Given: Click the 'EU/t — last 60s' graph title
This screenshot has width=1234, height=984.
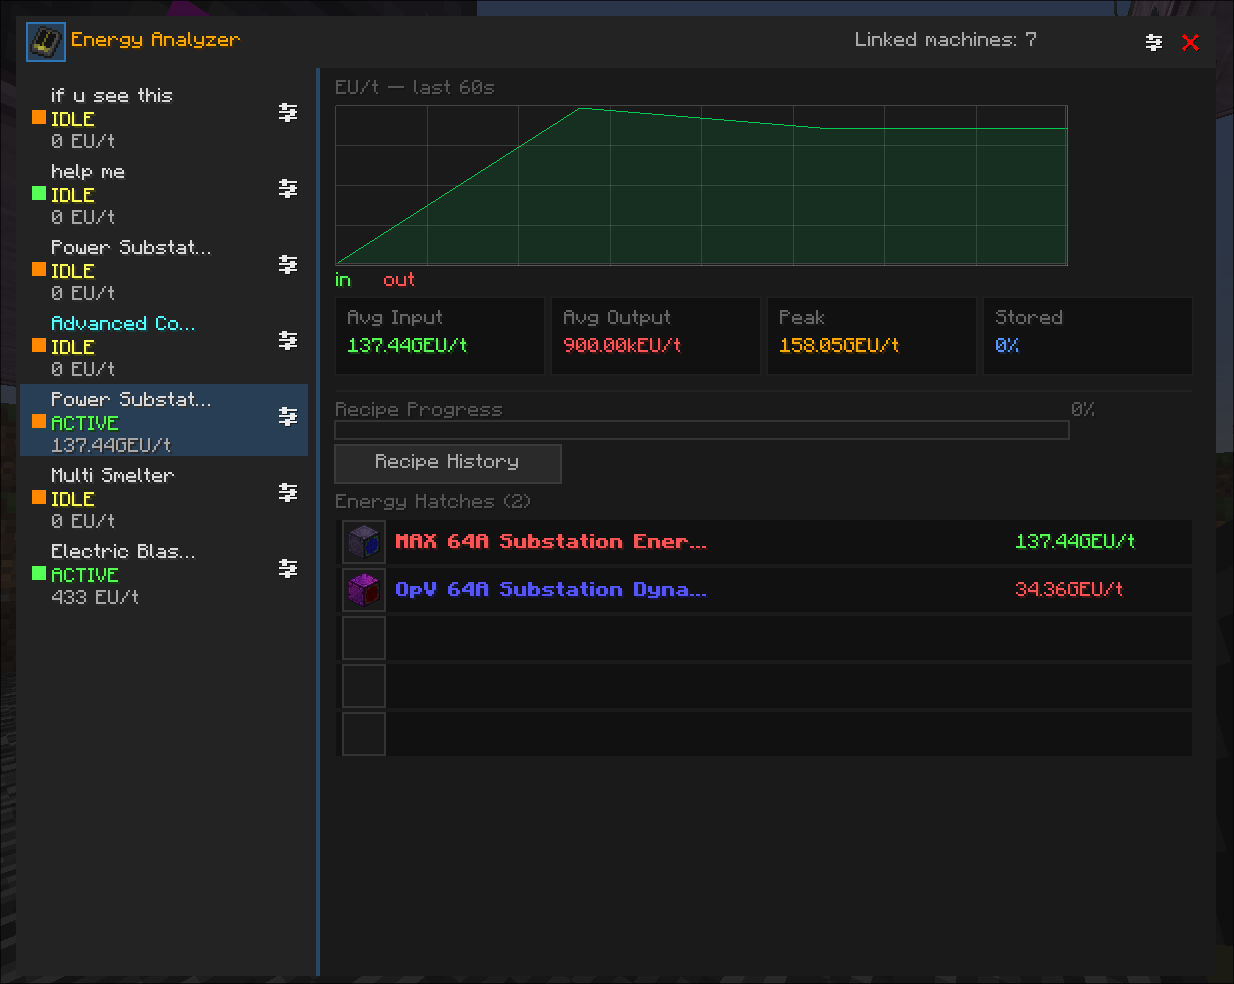Looking at the screenshot, I should tap(415, 88).
